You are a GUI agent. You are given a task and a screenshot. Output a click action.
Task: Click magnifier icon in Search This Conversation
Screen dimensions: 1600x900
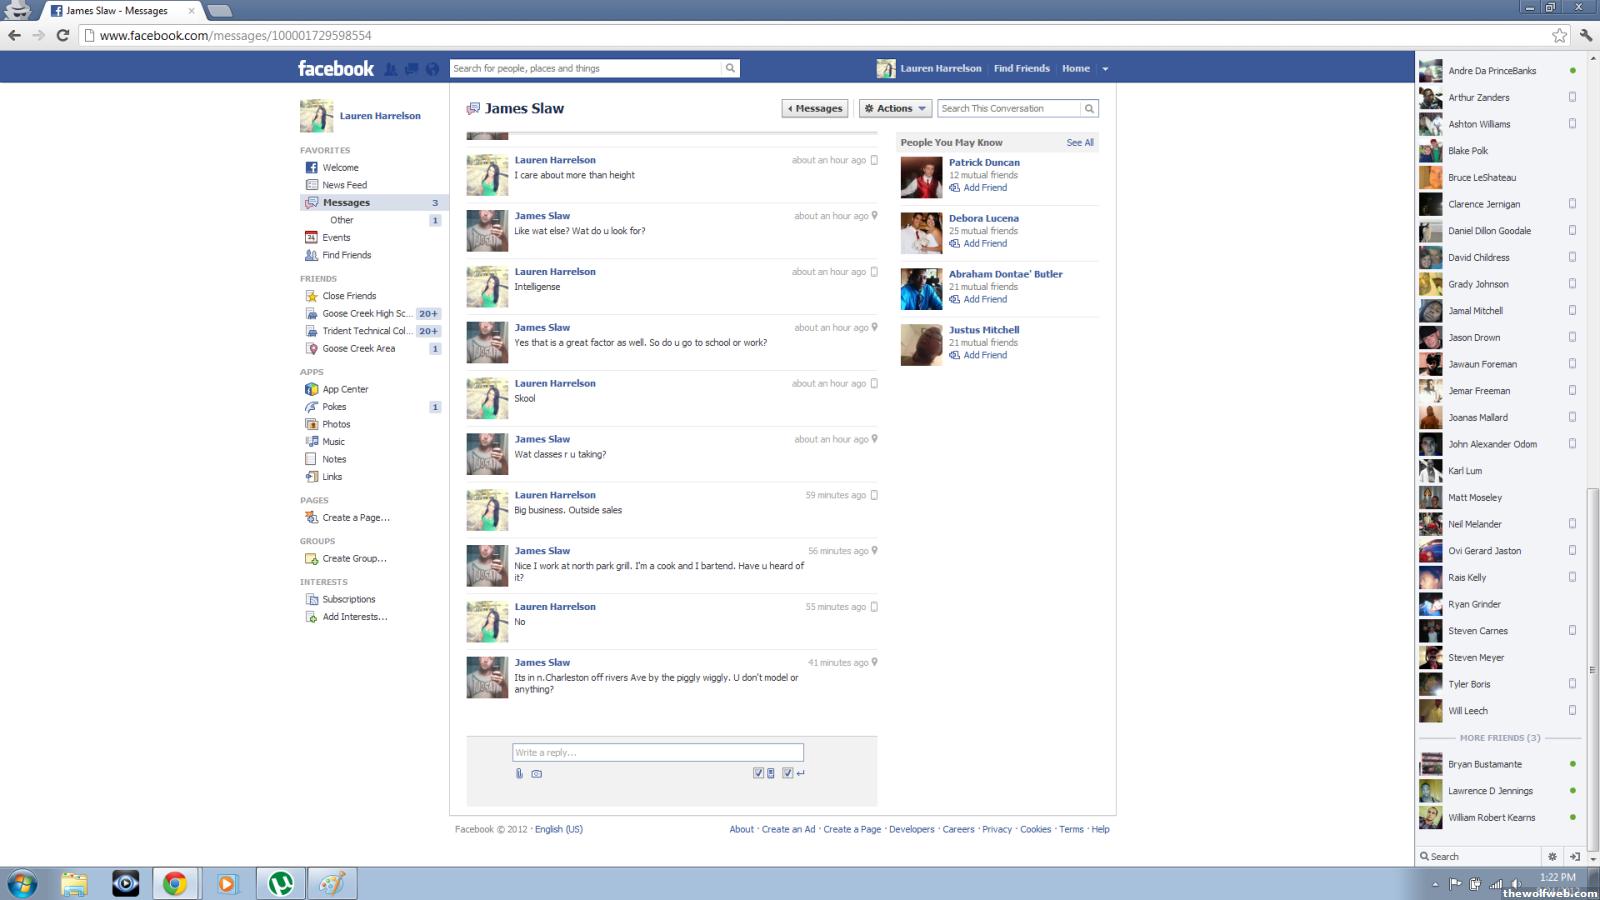point(1089,108)
